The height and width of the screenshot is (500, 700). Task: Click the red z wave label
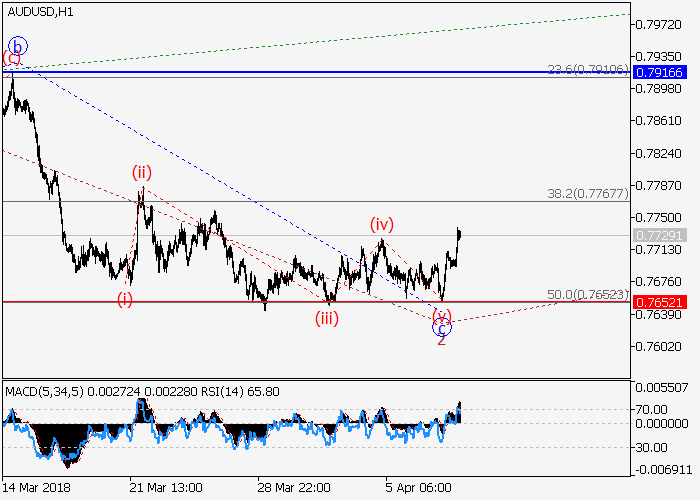coord(441,341)
